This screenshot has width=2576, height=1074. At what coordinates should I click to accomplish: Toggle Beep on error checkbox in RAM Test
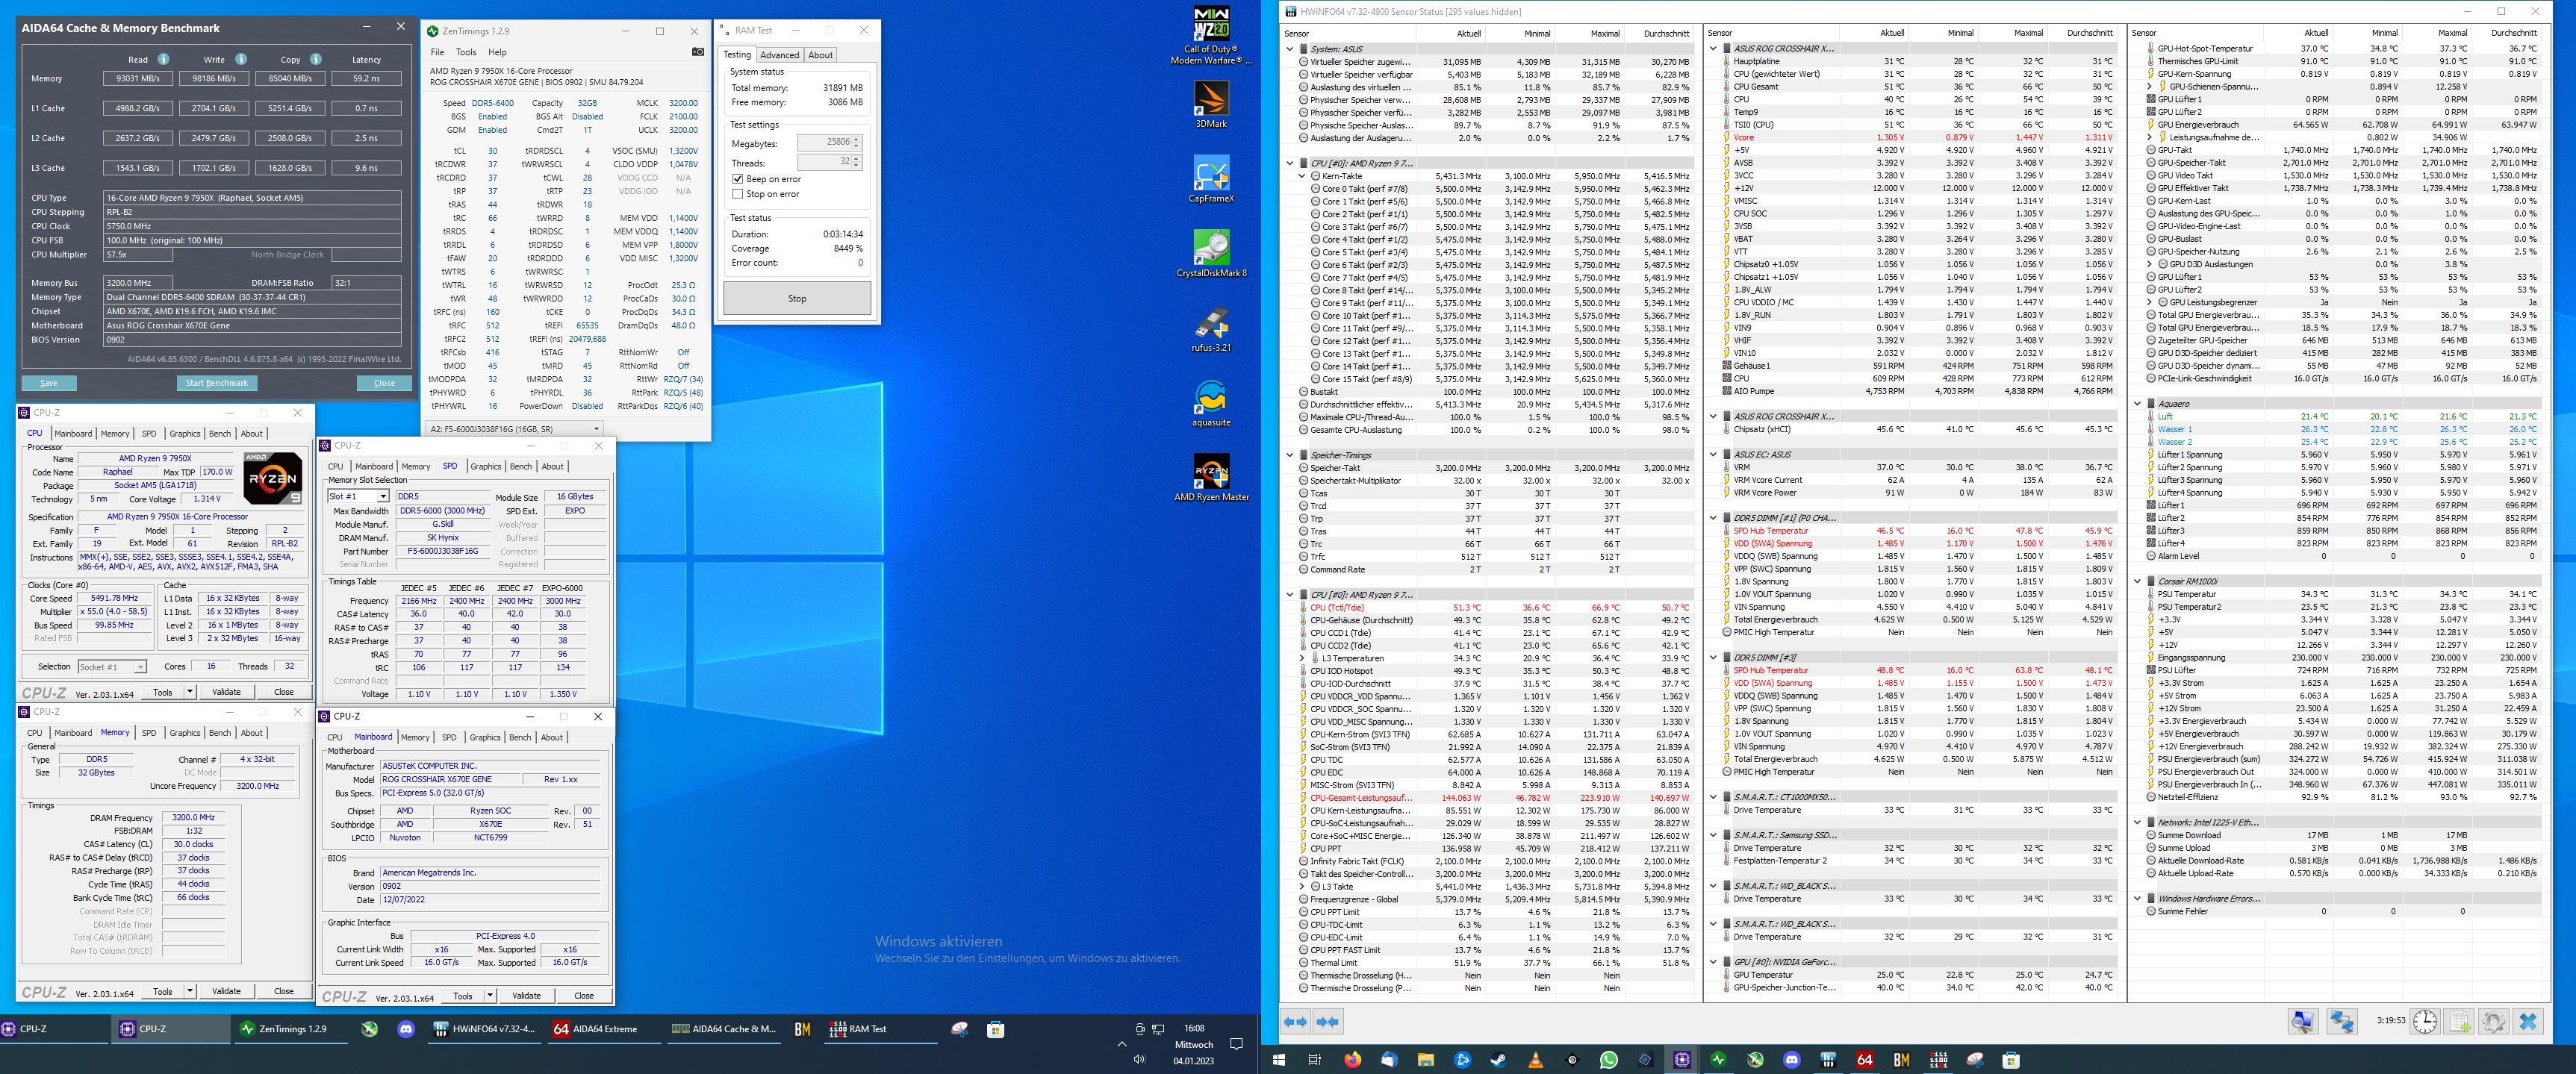738,179
